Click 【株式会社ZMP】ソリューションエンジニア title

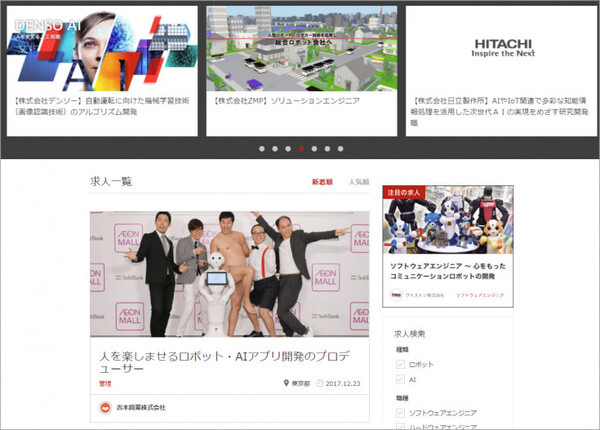(x=287, y=101)
